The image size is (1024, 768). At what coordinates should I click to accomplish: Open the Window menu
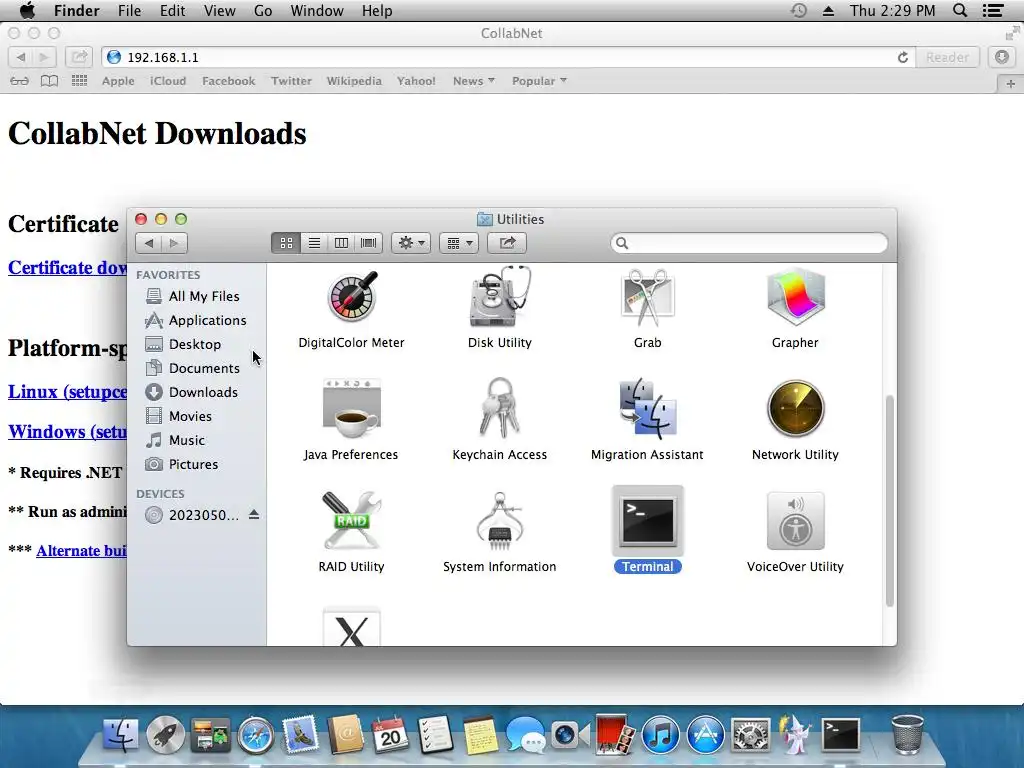point(317,11)
